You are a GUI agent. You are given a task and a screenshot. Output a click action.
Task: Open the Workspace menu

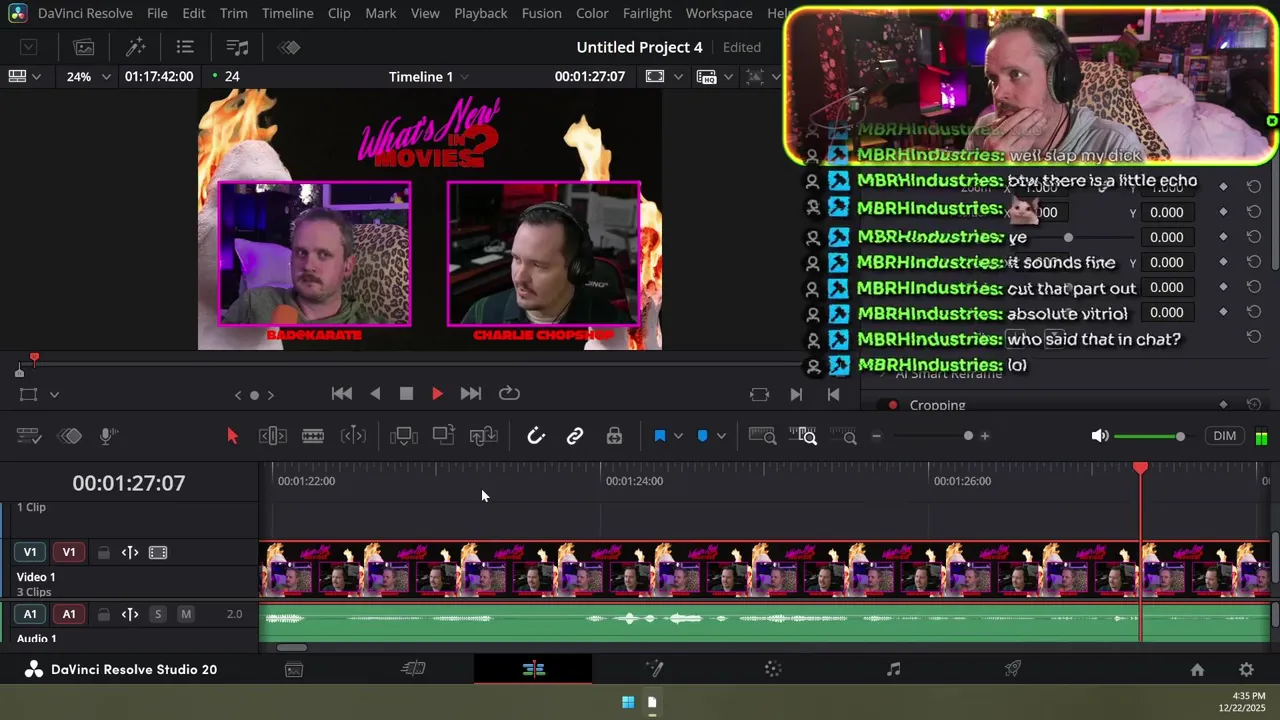coord(719,13)
